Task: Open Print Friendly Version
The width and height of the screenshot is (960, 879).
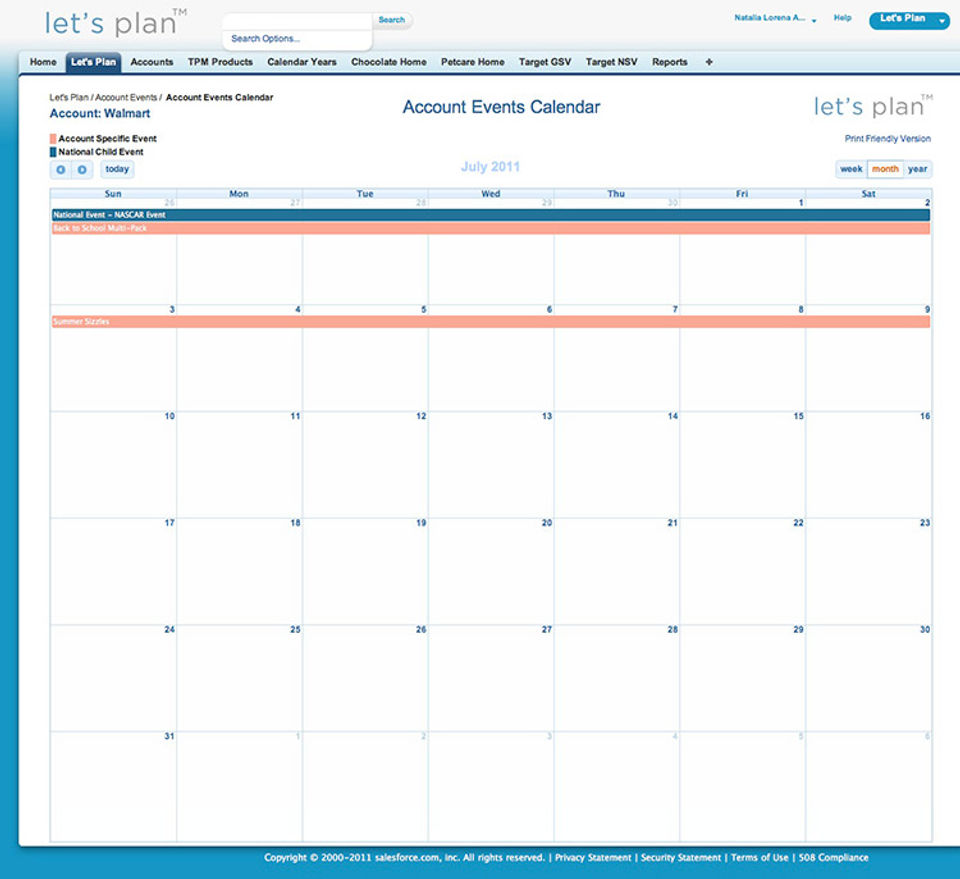Action: (x=888, y=138)
